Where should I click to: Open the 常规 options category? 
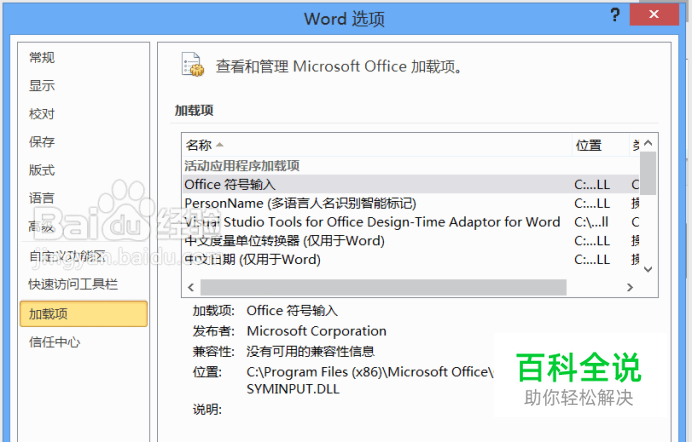[42, 57]
